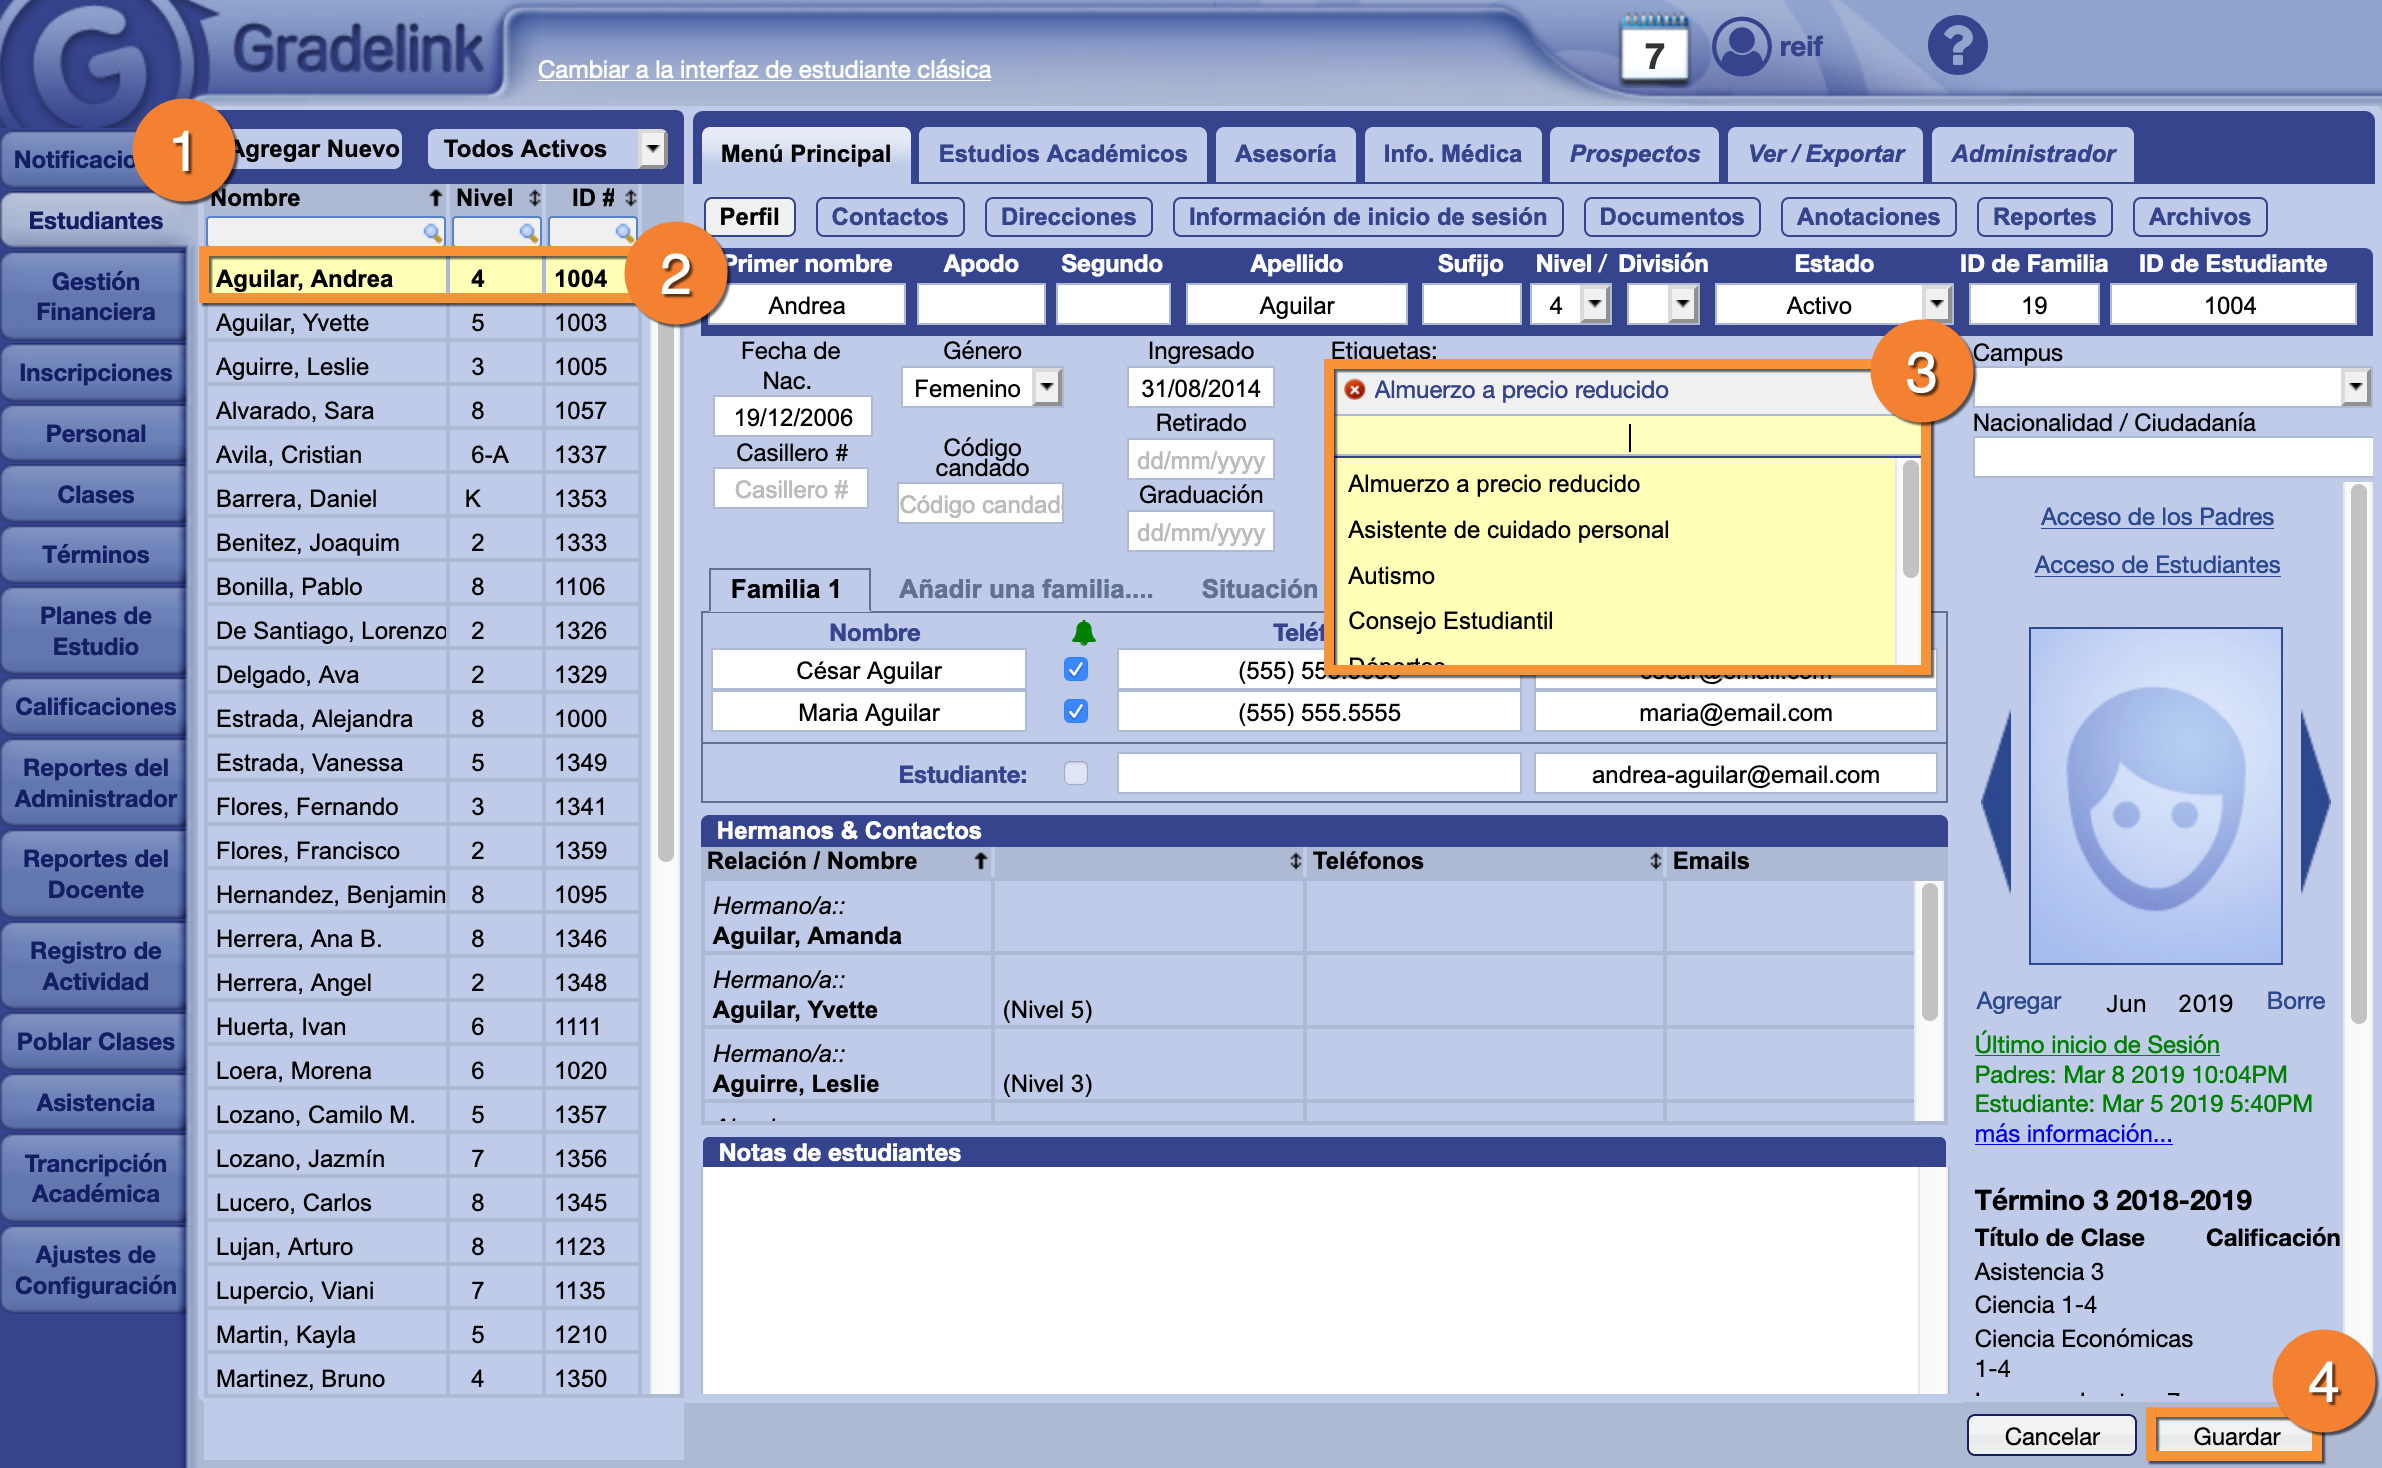The height and width of the screenshot is (1468, 2382).
Task: Open the Estado Activo dropdown
Action: coord(1936,304)
